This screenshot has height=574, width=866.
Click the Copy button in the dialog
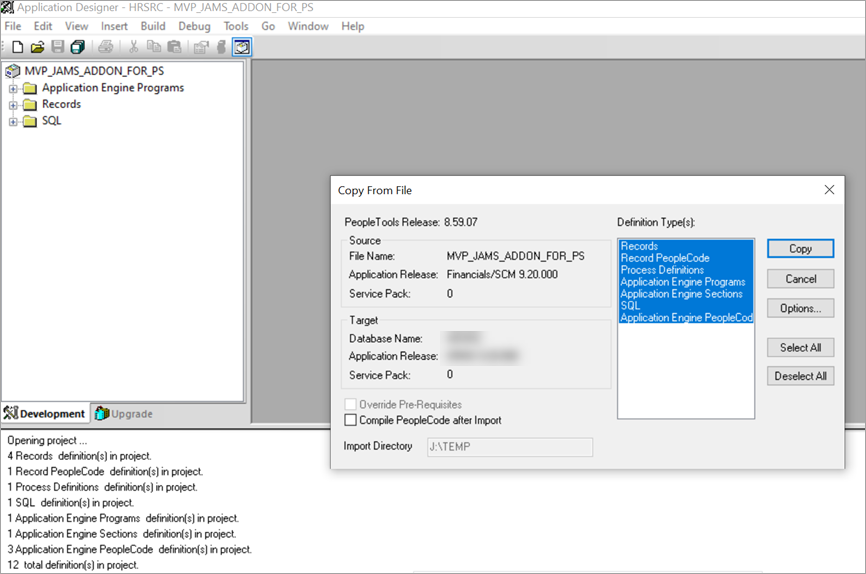coord(800,249)
